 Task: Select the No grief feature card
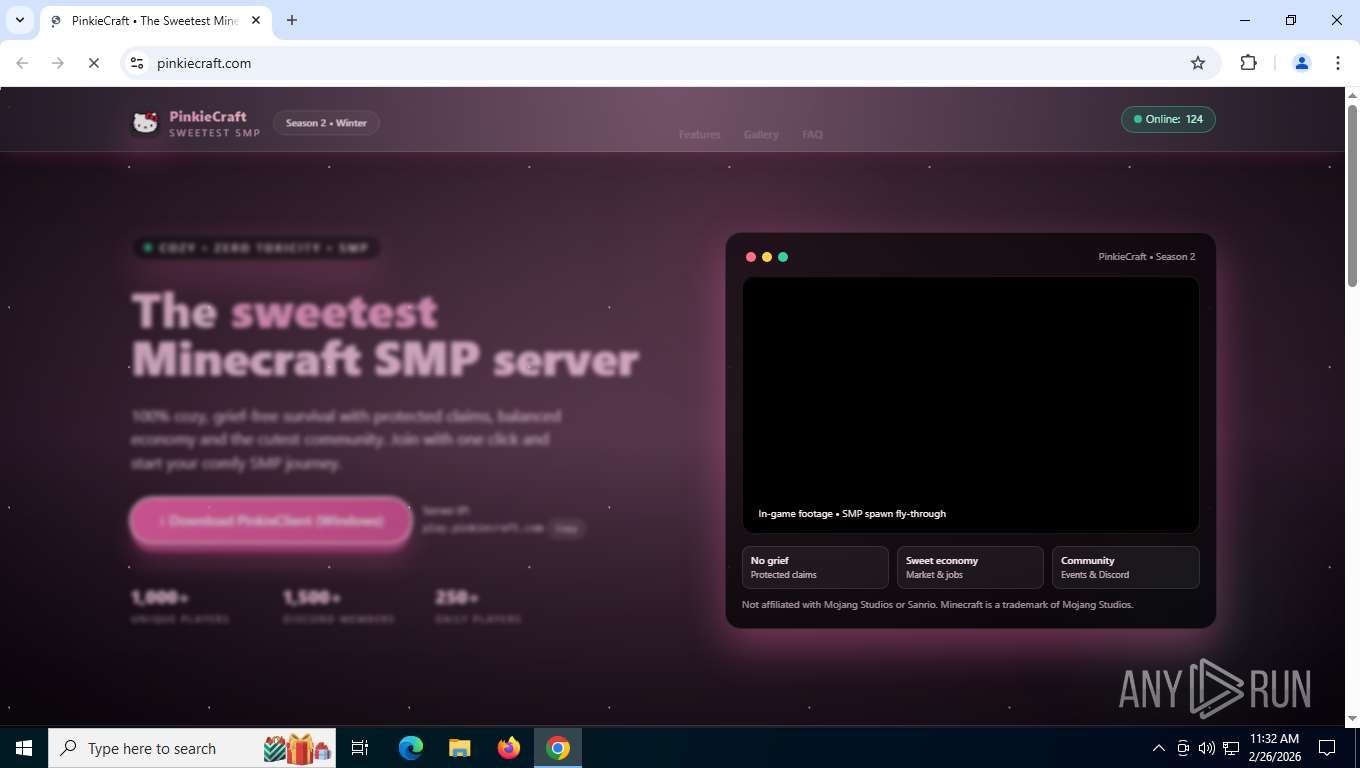815,567
